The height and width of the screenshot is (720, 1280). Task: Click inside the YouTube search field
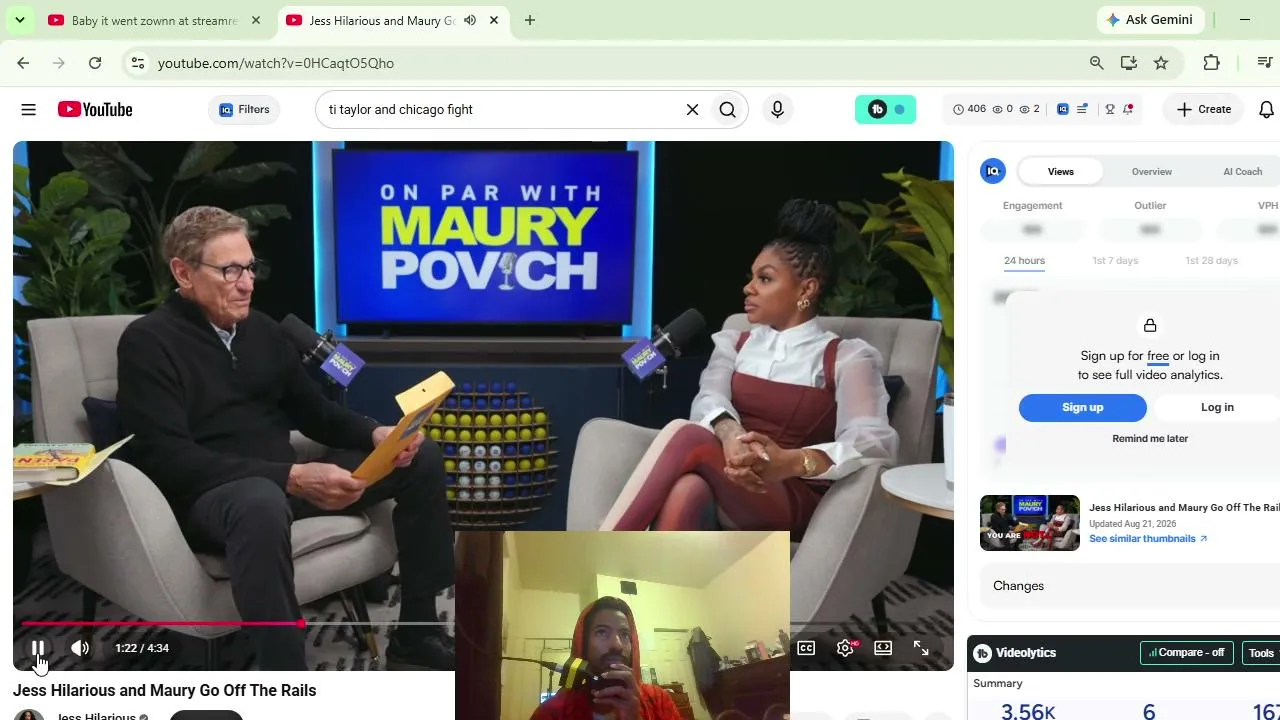tap(500, 109)
